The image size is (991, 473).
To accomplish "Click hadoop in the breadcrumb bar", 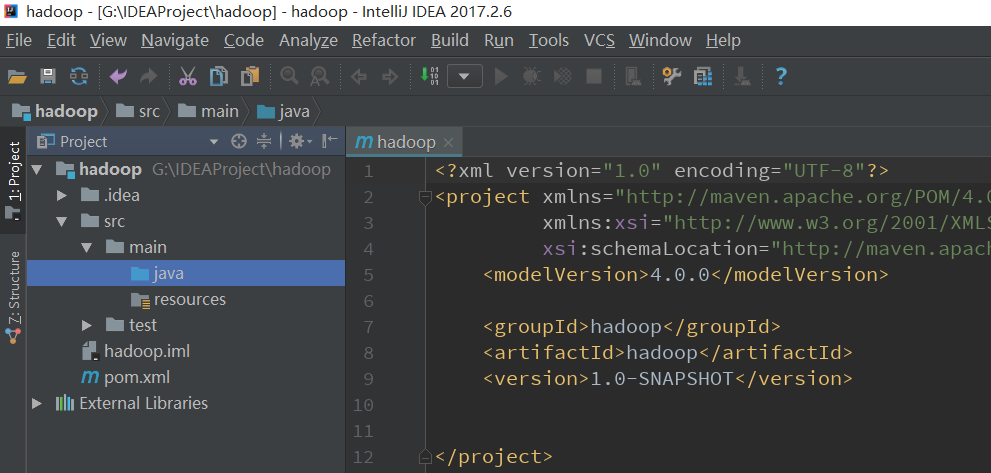I will tap(55, 112).
